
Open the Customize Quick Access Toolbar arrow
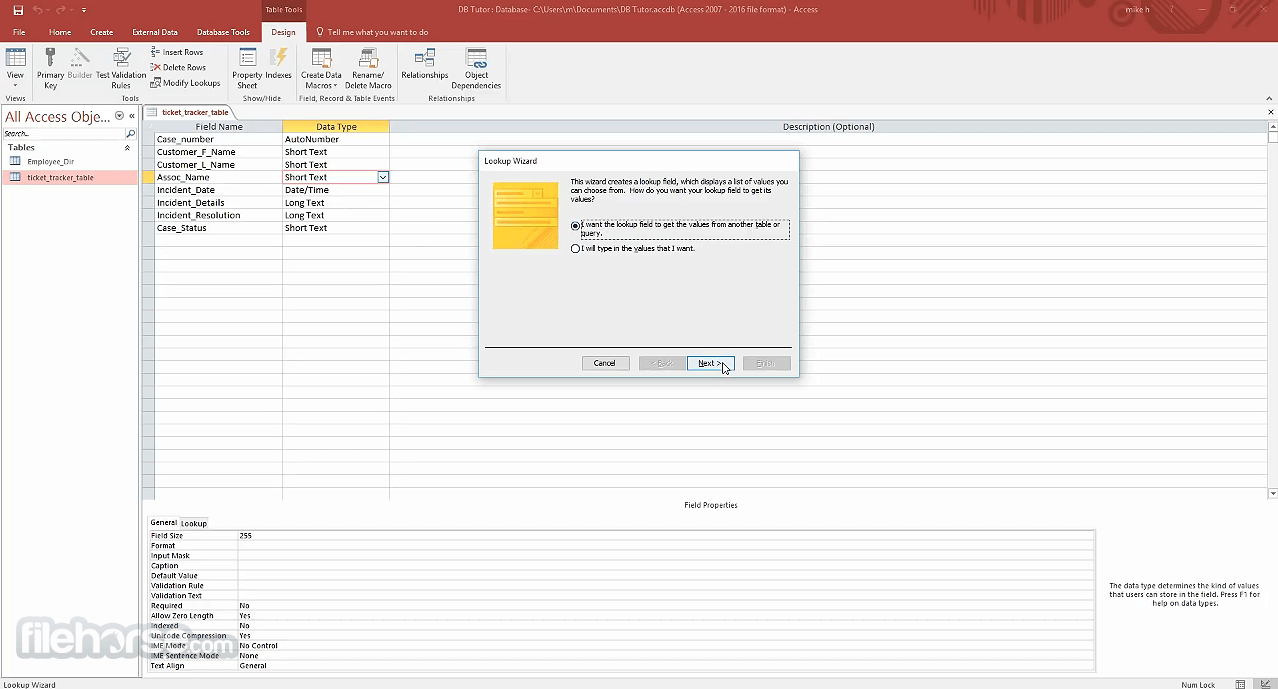84,10
